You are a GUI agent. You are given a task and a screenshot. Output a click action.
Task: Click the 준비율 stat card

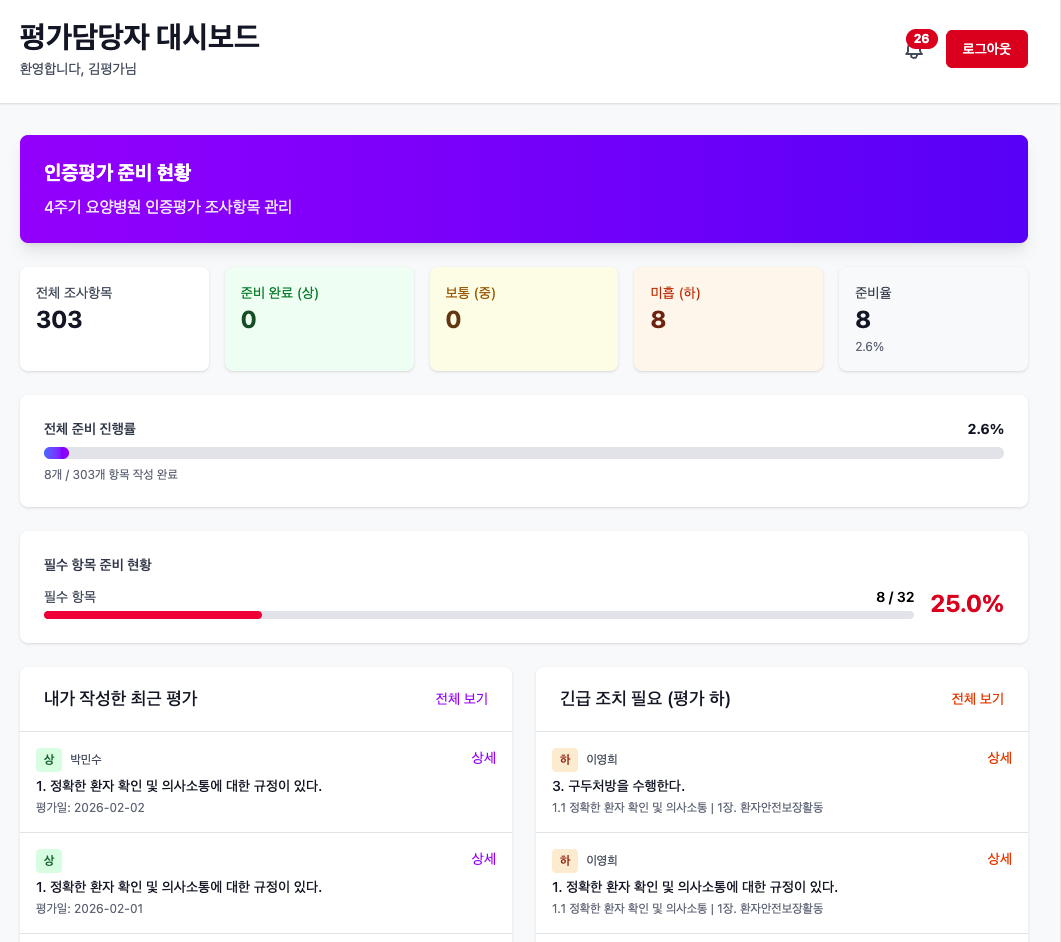point(932,318)
